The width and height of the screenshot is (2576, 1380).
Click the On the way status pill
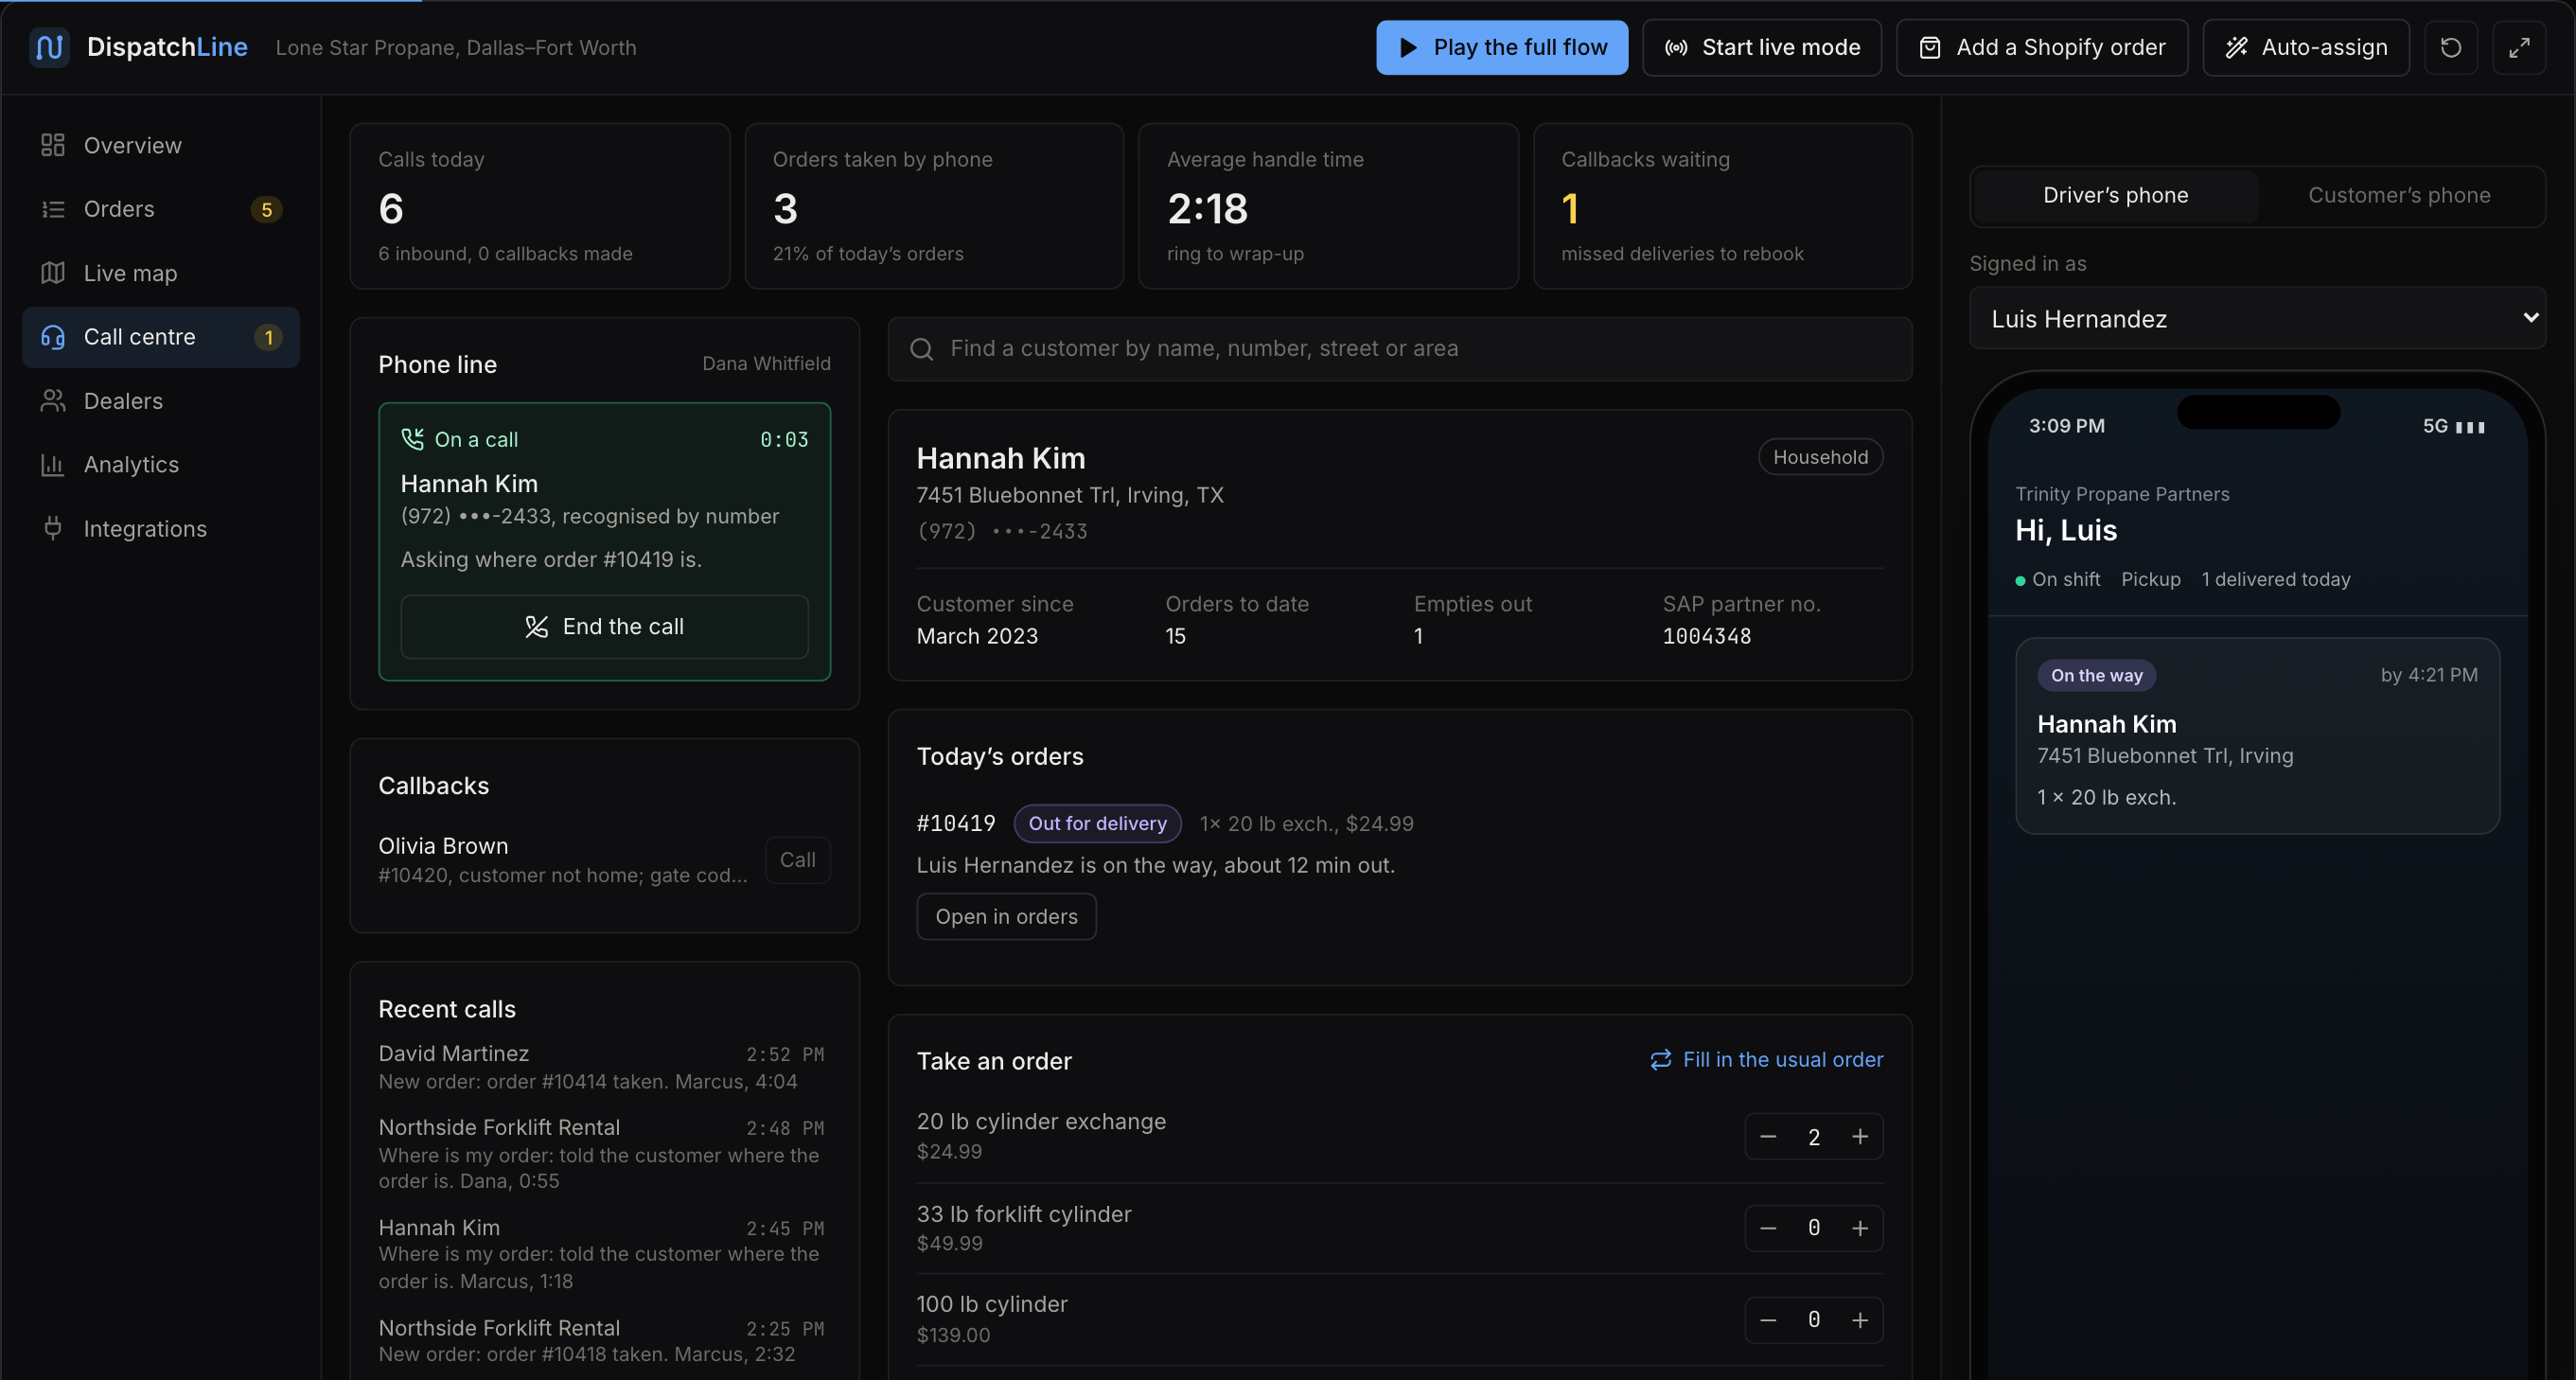(x=2096, y=675)
